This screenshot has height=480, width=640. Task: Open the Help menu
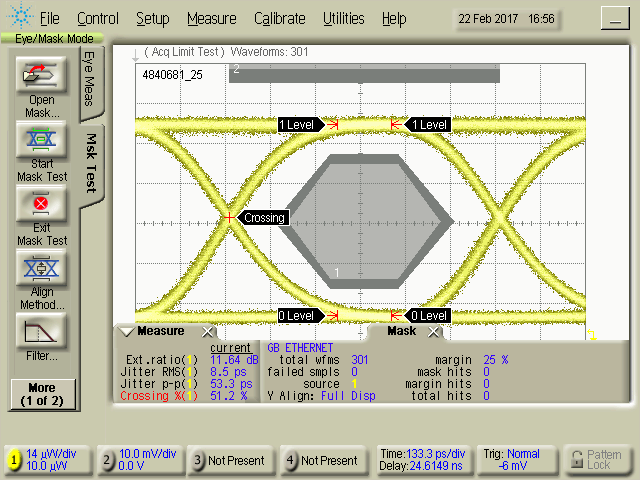[x=394, y=19]
